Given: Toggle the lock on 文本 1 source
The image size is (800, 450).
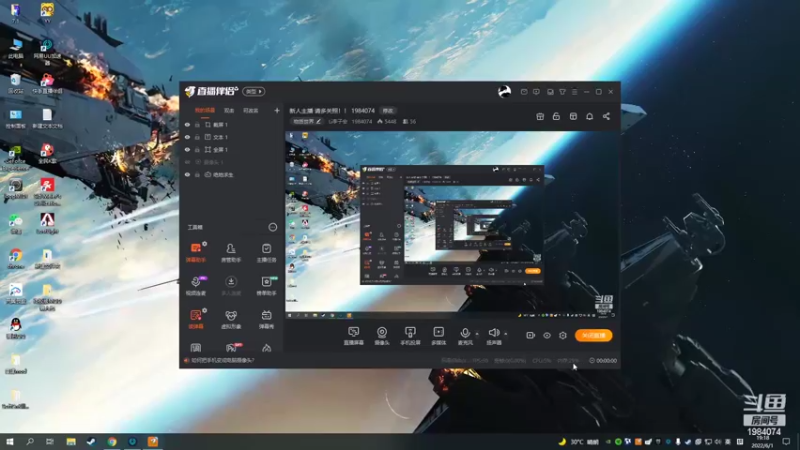Looking at the screenshot, I should [x=197, y=137].
